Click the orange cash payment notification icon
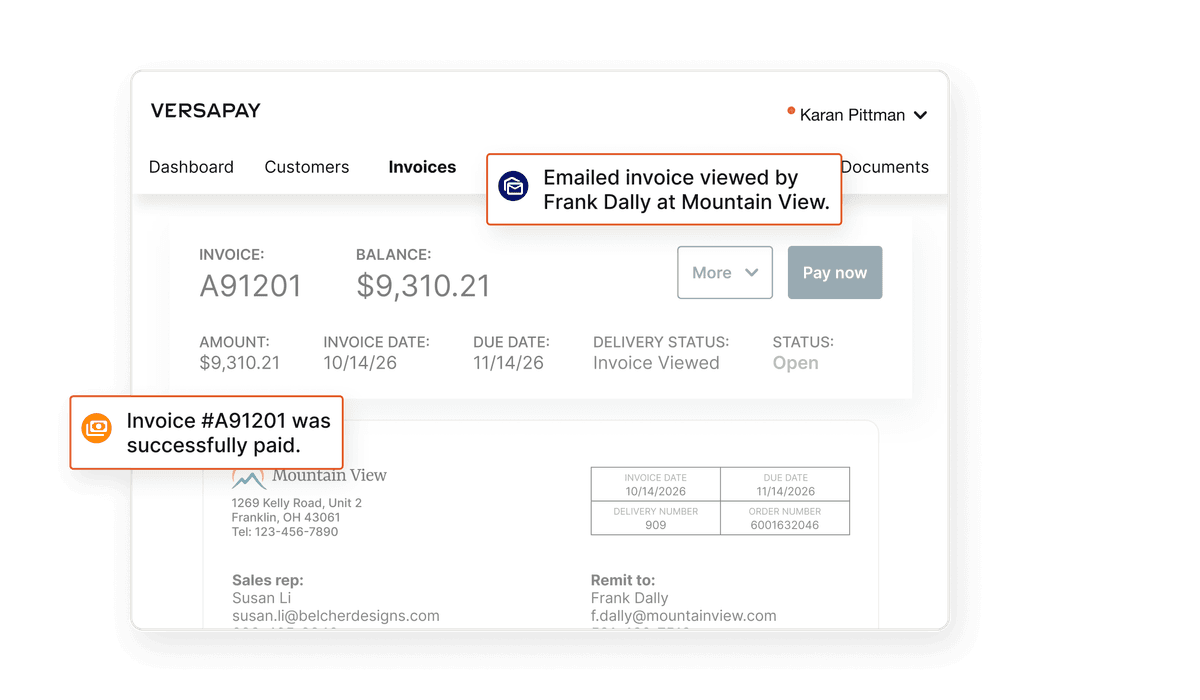This screenshot has height=700, width=1200. [97, 428]
